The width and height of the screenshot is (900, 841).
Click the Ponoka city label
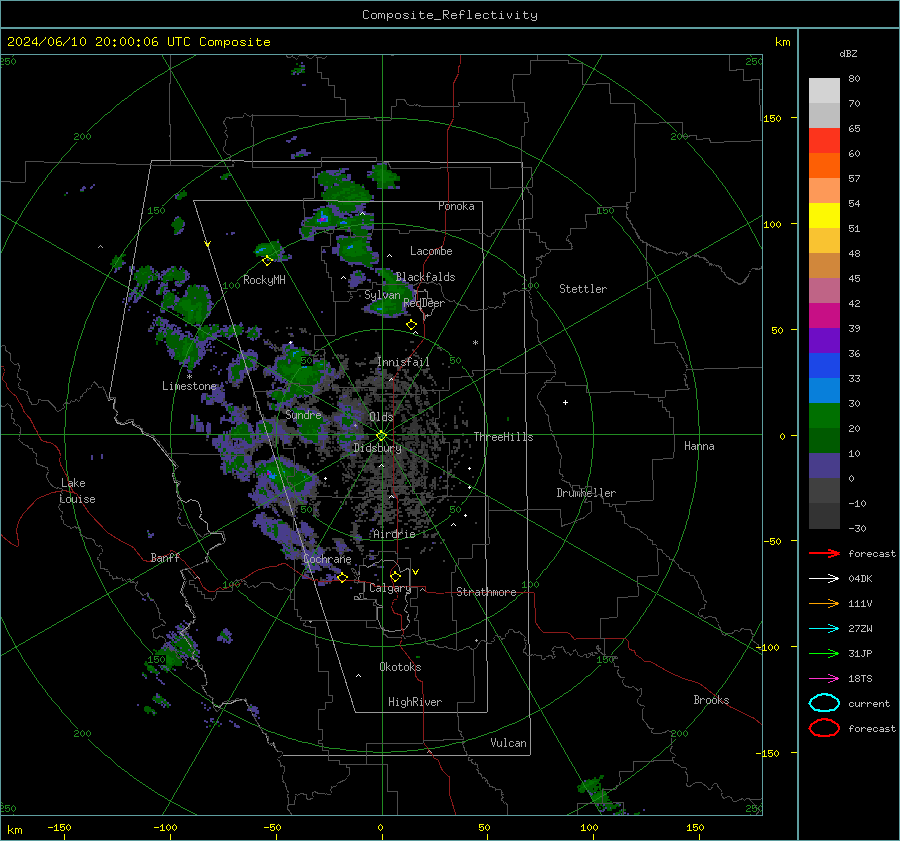point(456,206)
